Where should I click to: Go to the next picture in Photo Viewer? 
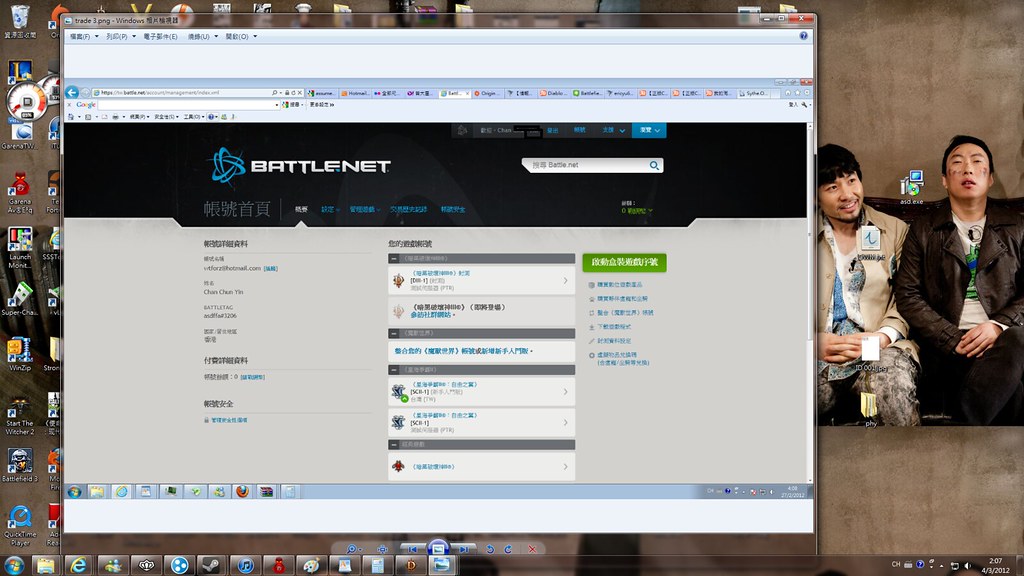click(x=463, y=549)
